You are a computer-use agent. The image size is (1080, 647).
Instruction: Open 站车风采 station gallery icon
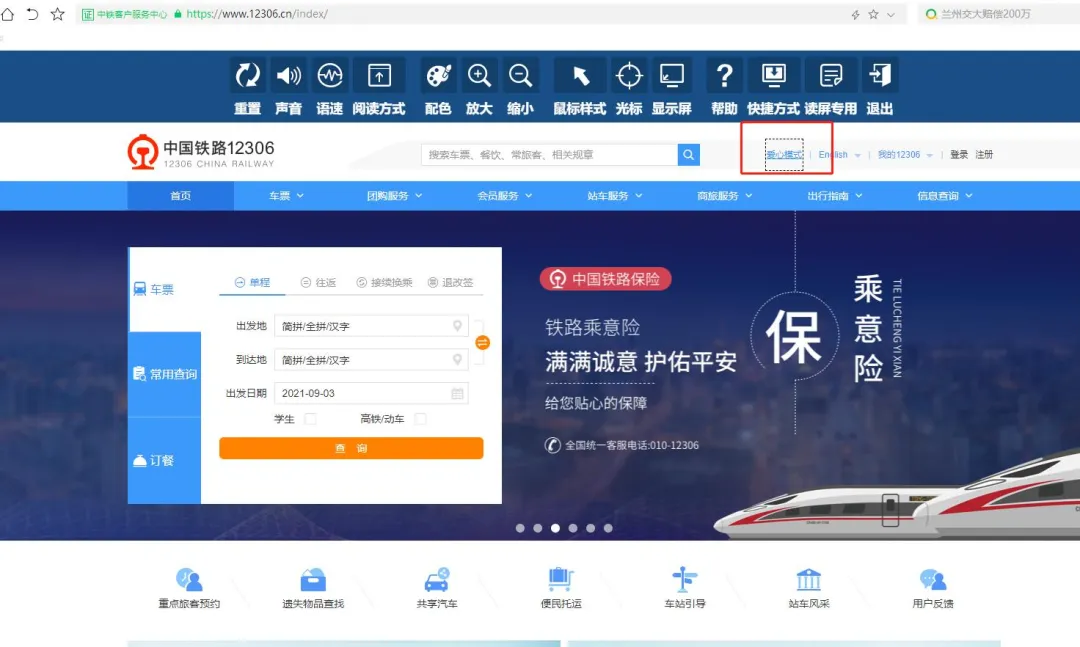tap(809, 579)
